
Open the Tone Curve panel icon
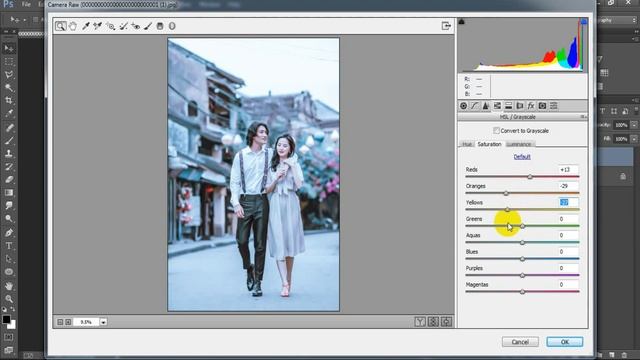474,106
